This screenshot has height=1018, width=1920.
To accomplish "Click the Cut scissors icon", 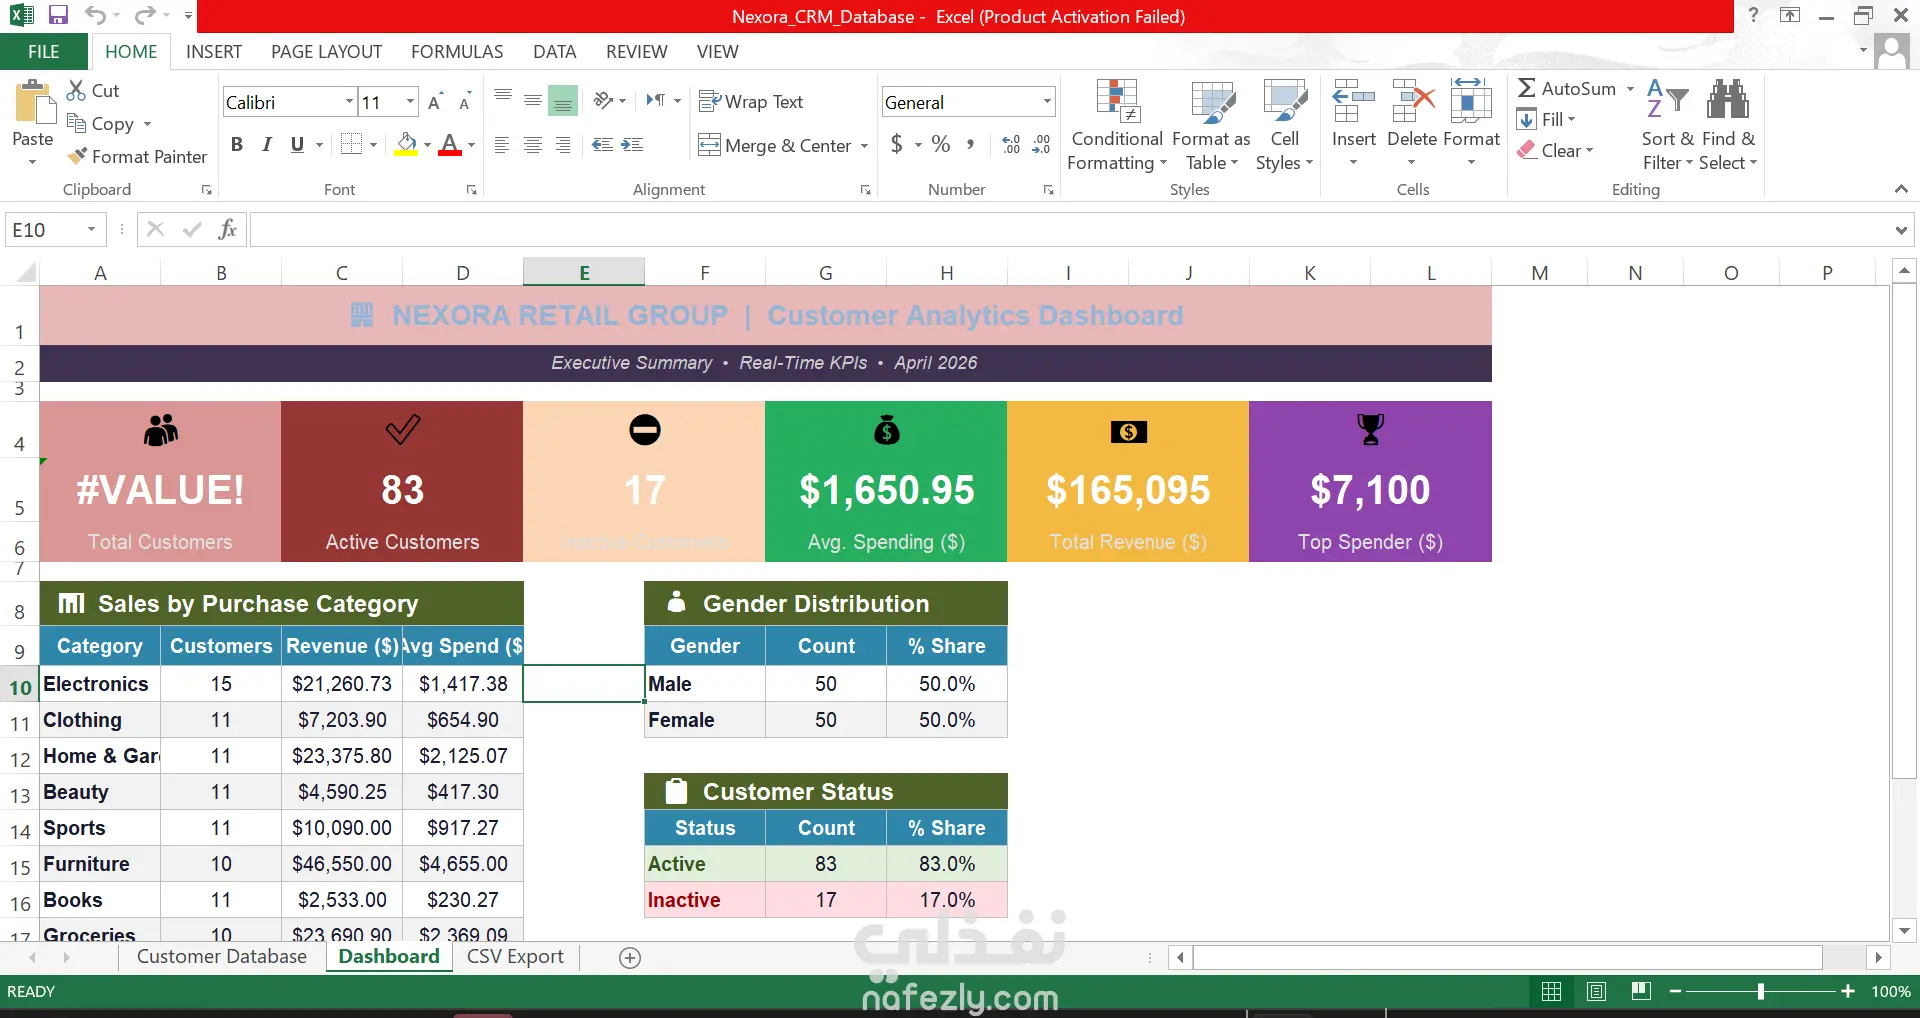I will click(76, 90).
